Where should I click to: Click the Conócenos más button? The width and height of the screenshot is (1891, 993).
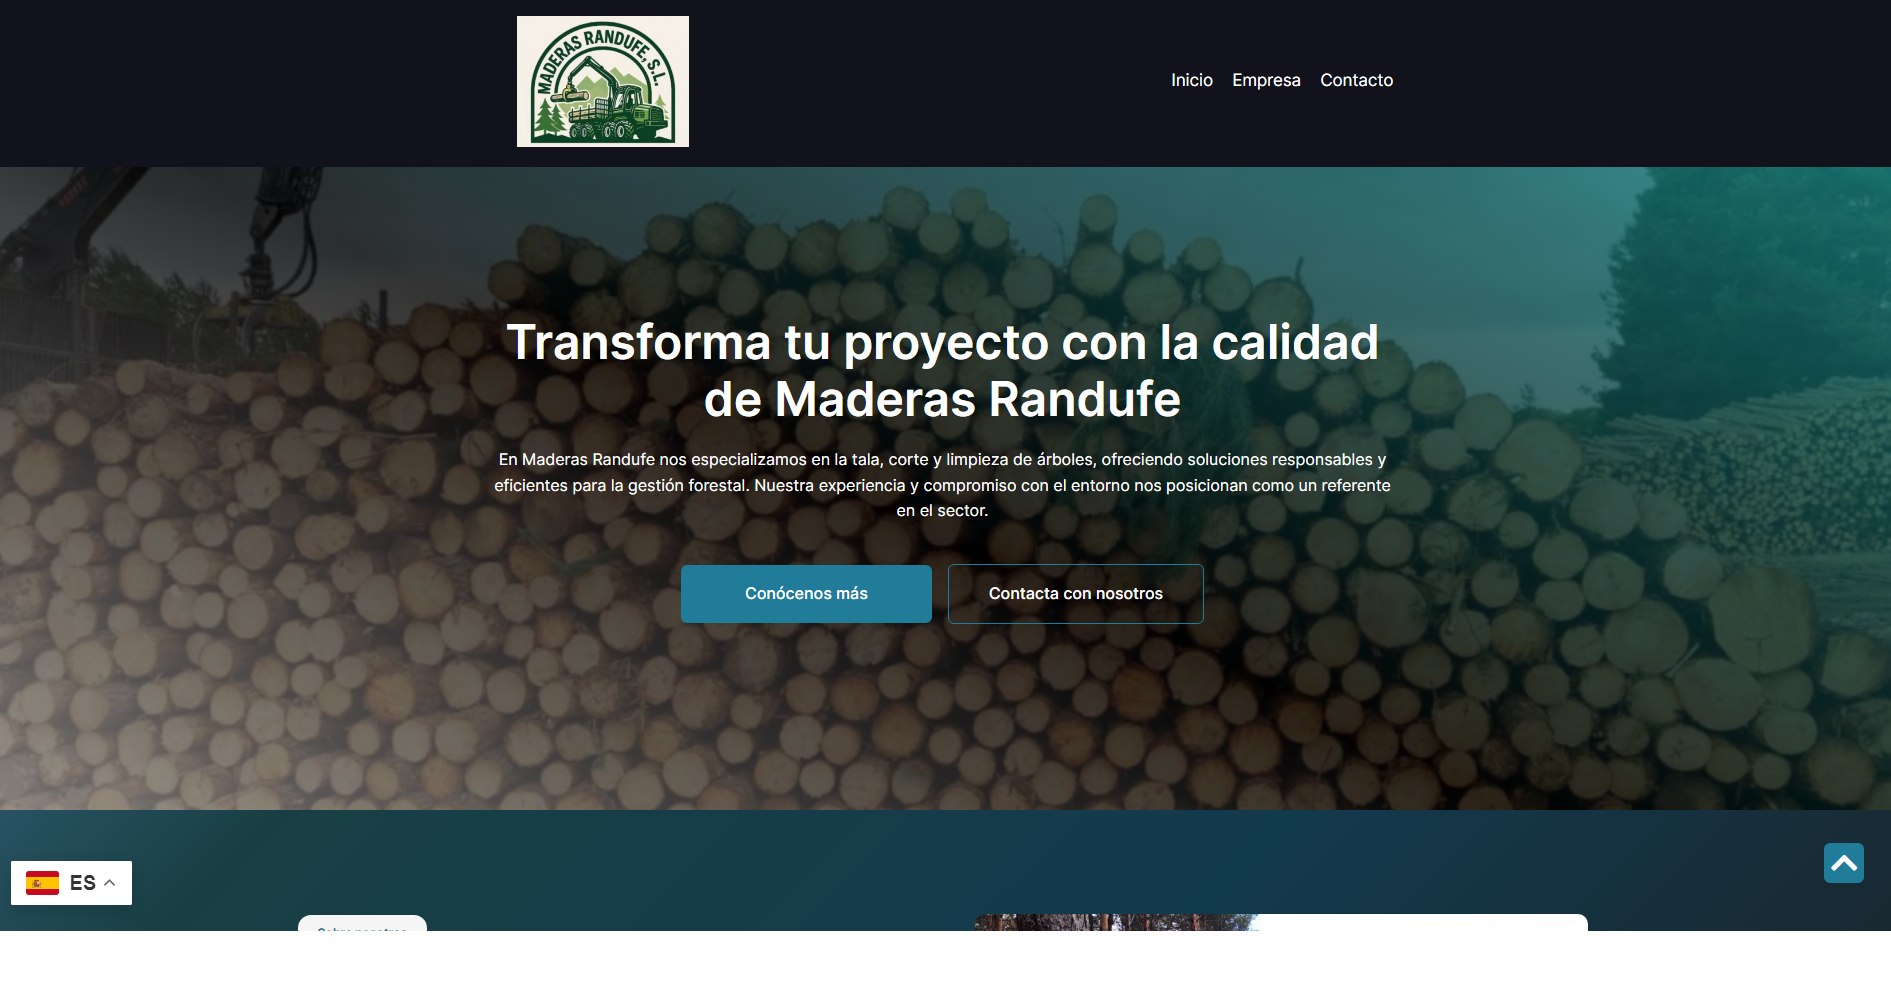point(806,594)
